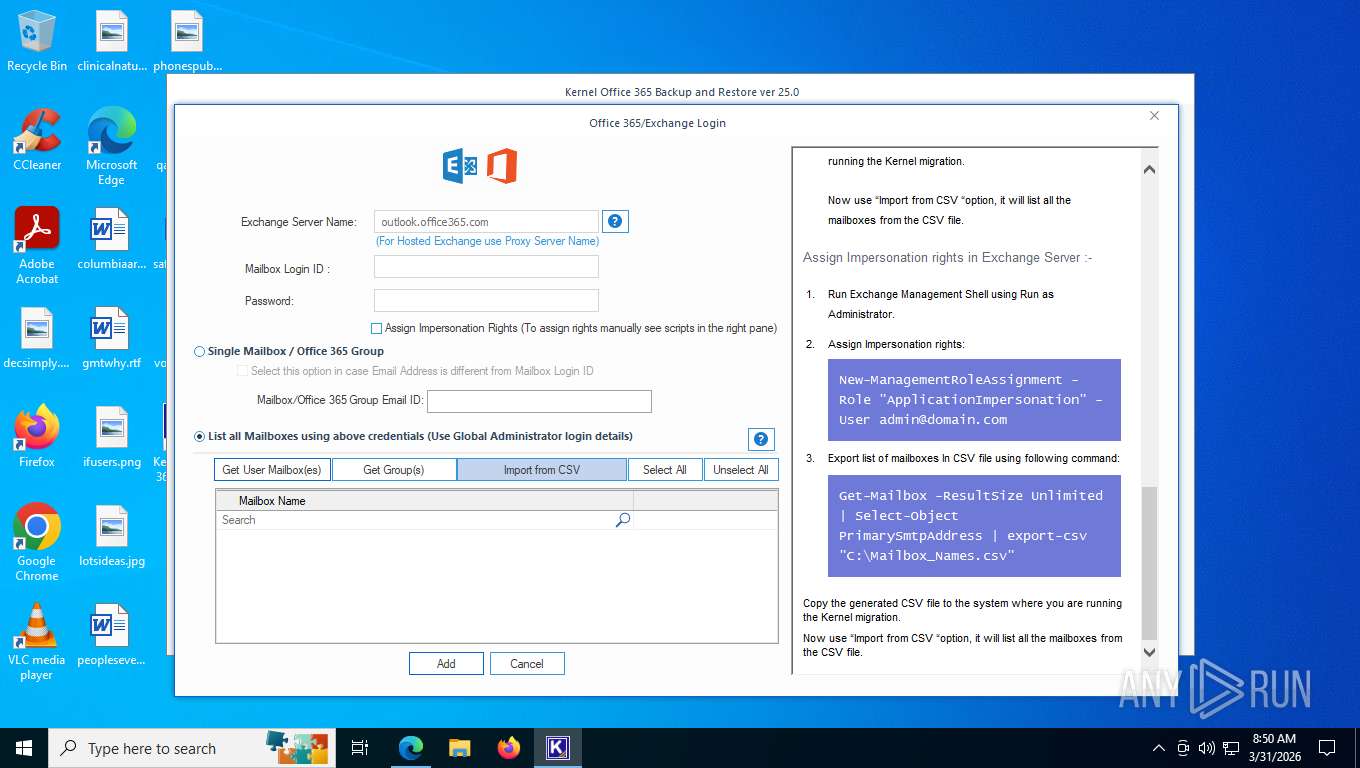Open notification center on taskbar

tap(1327, 748)
